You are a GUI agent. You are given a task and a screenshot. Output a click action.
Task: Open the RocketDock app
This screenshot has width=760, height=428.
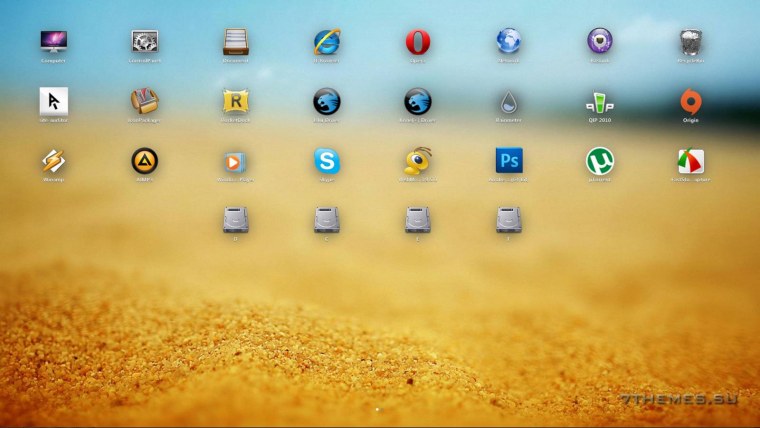(236, 101)
